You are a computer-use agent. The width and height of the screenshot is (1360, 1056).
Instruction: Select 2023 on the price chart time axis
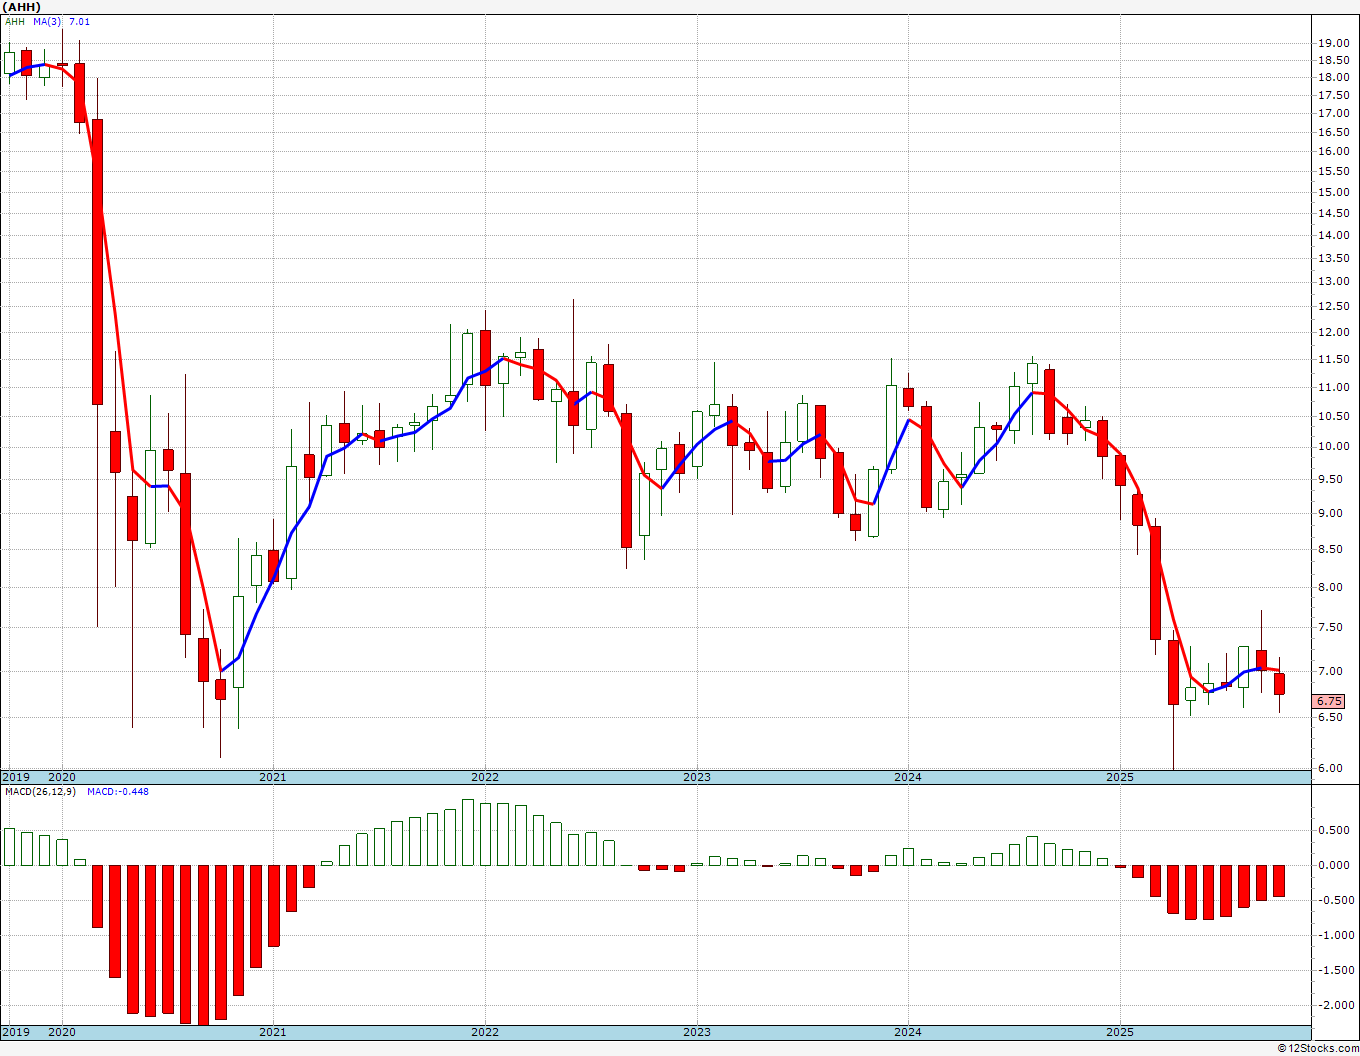[x=697, y=777]
